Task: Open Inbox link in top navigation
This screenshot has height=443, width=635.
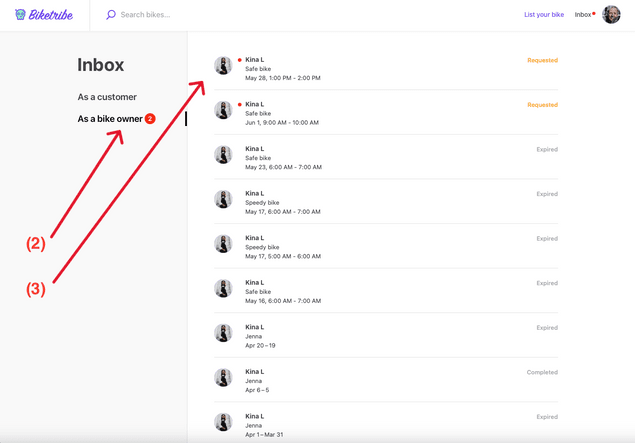Action: point(583,15)
